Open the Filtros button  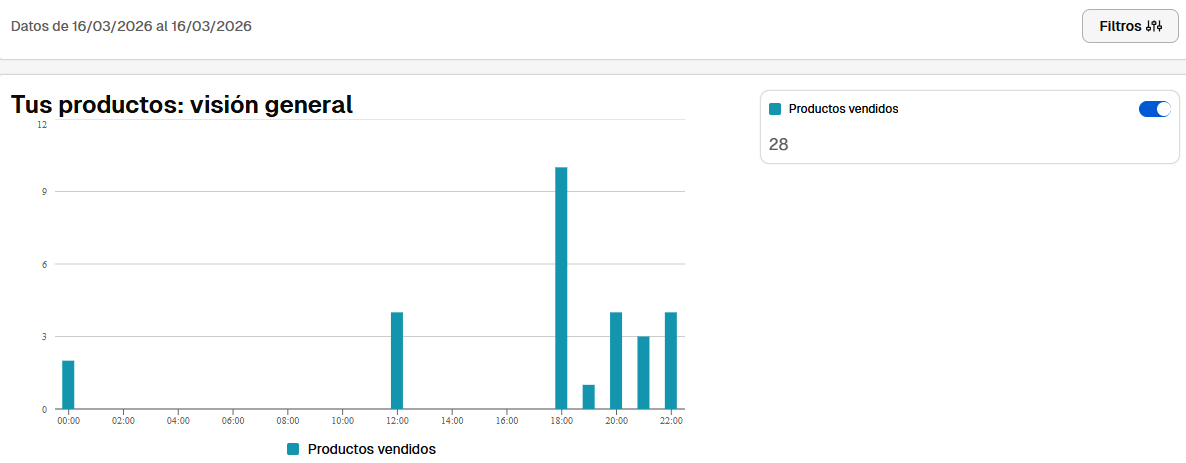click(x=1130, y=26)
